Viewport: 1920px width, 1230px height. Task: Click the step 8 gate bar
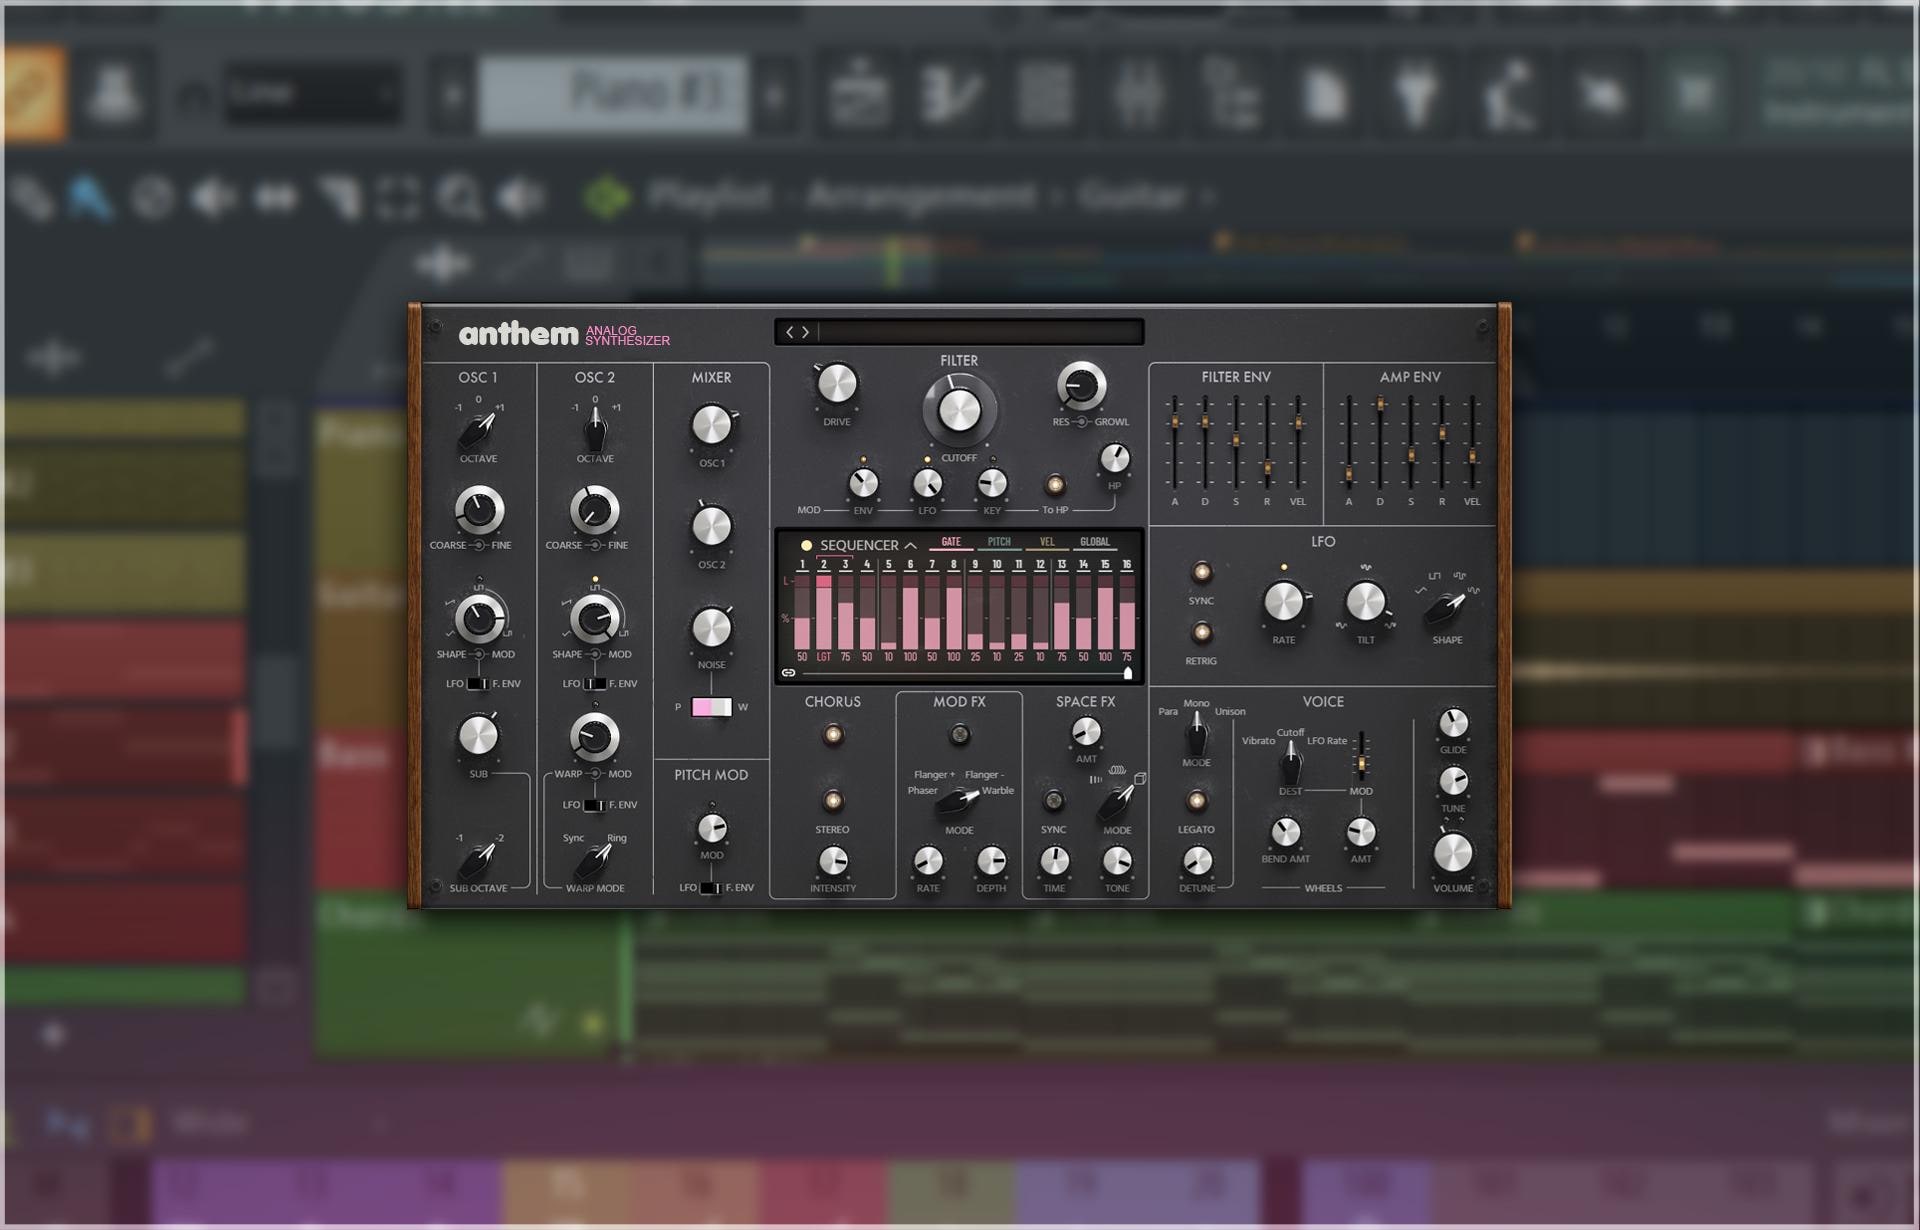[x=954, y=612]
